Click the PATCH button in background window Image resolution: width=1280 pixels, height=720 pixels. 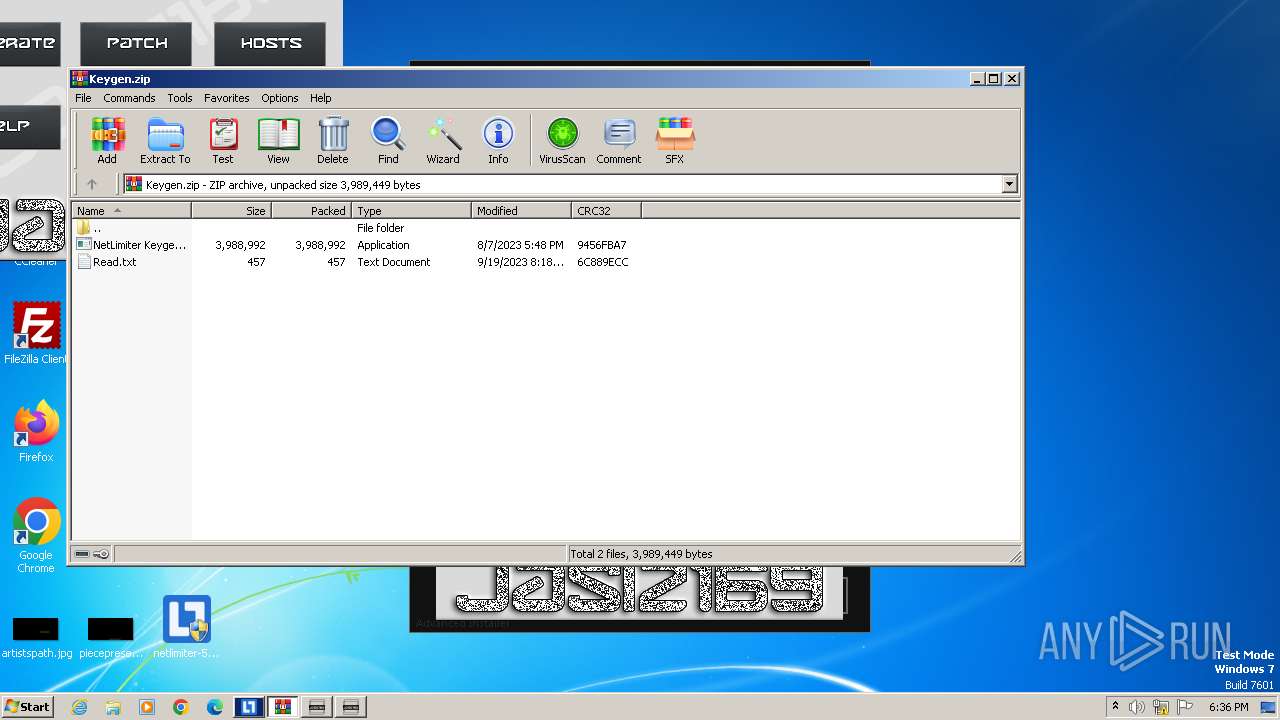[137, 43]
